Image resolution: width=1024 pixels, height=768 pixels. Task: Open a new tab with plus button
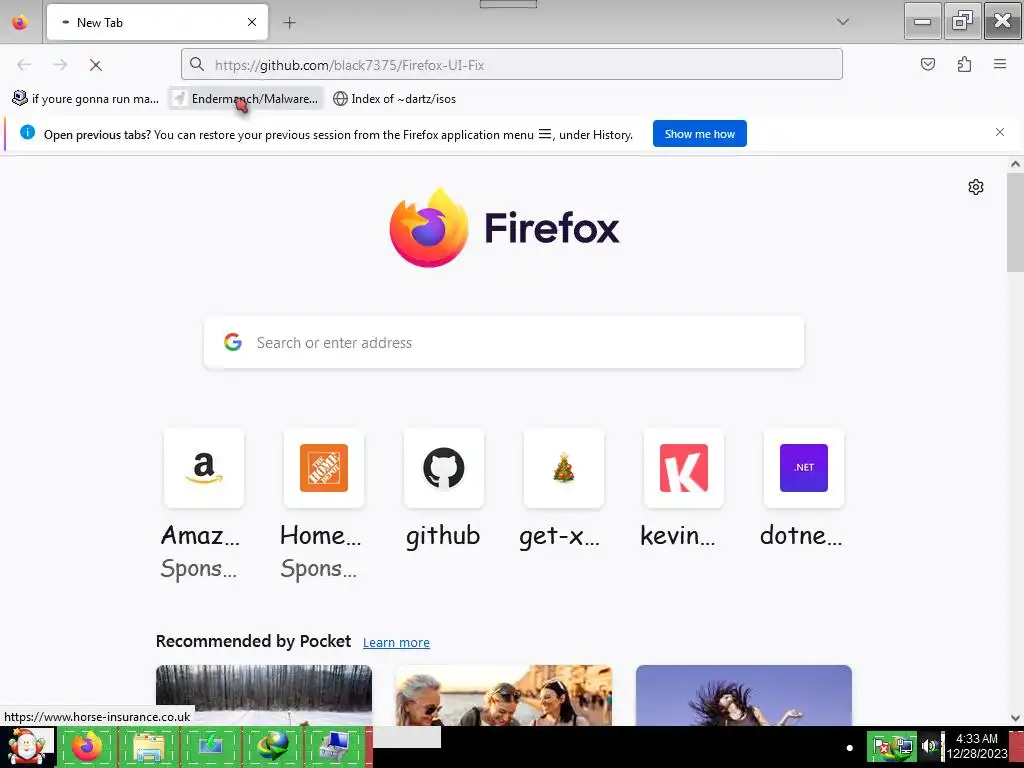[x=289, y=23]
